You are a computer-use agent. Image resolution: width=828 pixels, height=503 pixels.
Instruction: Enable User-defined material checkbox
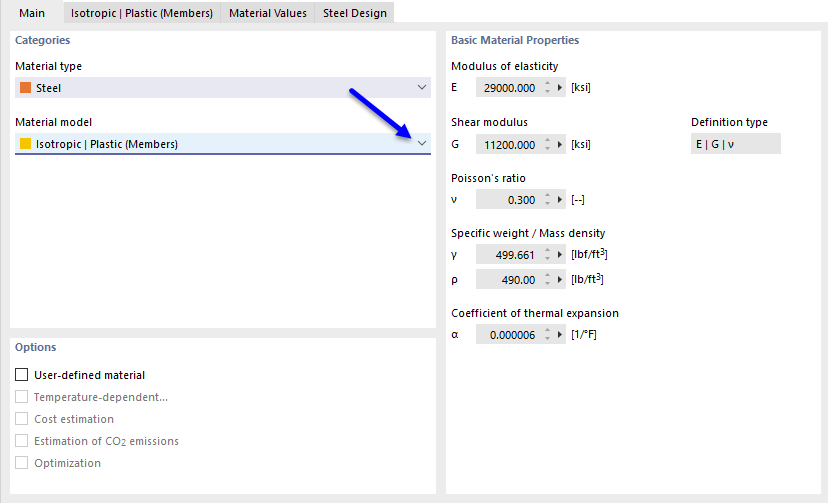pyautogui.click(x=22, y=375)
